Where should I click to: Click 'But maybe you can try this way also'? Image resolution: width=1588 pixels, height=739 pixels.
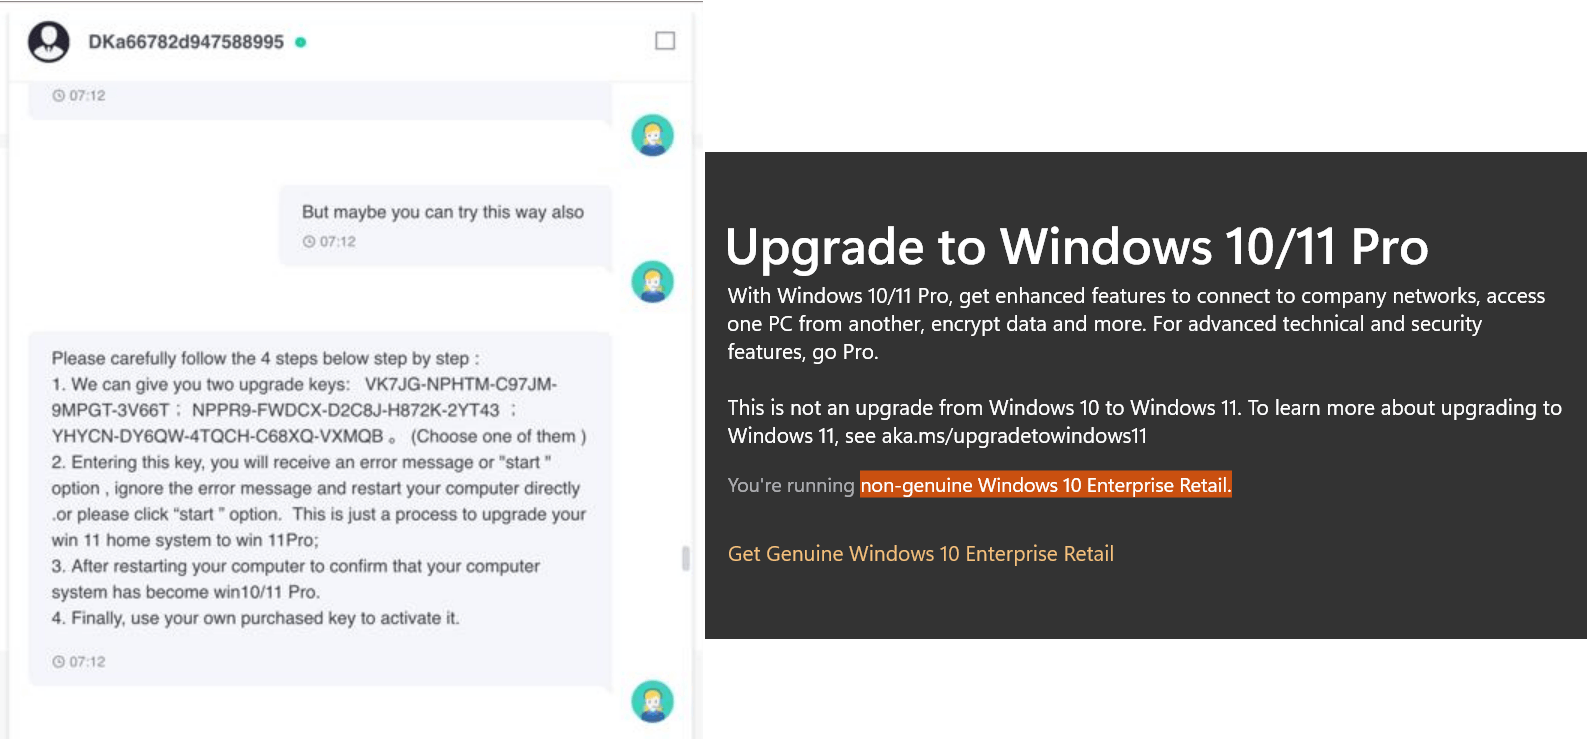[443, 212]
